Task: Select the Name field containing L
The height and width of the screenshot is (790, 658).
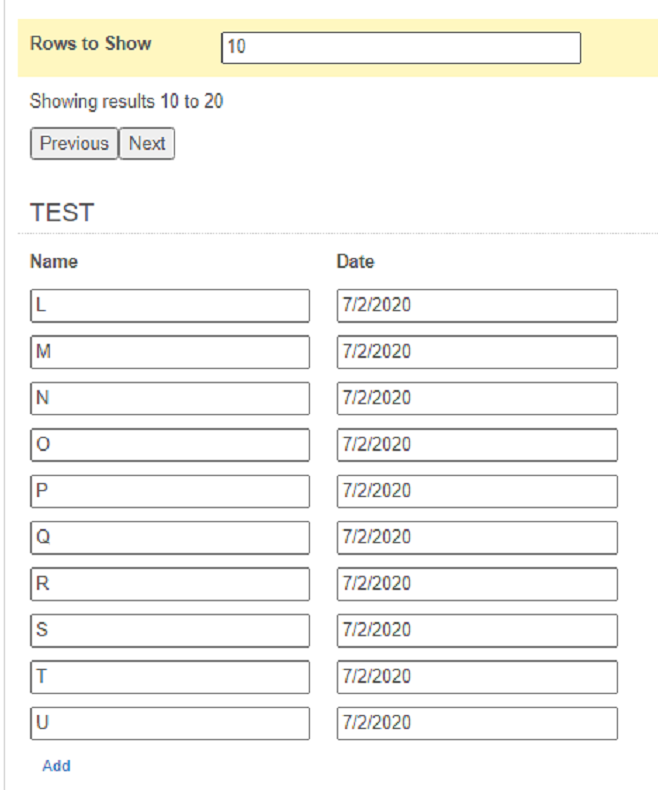Action: tap(170, 306)
